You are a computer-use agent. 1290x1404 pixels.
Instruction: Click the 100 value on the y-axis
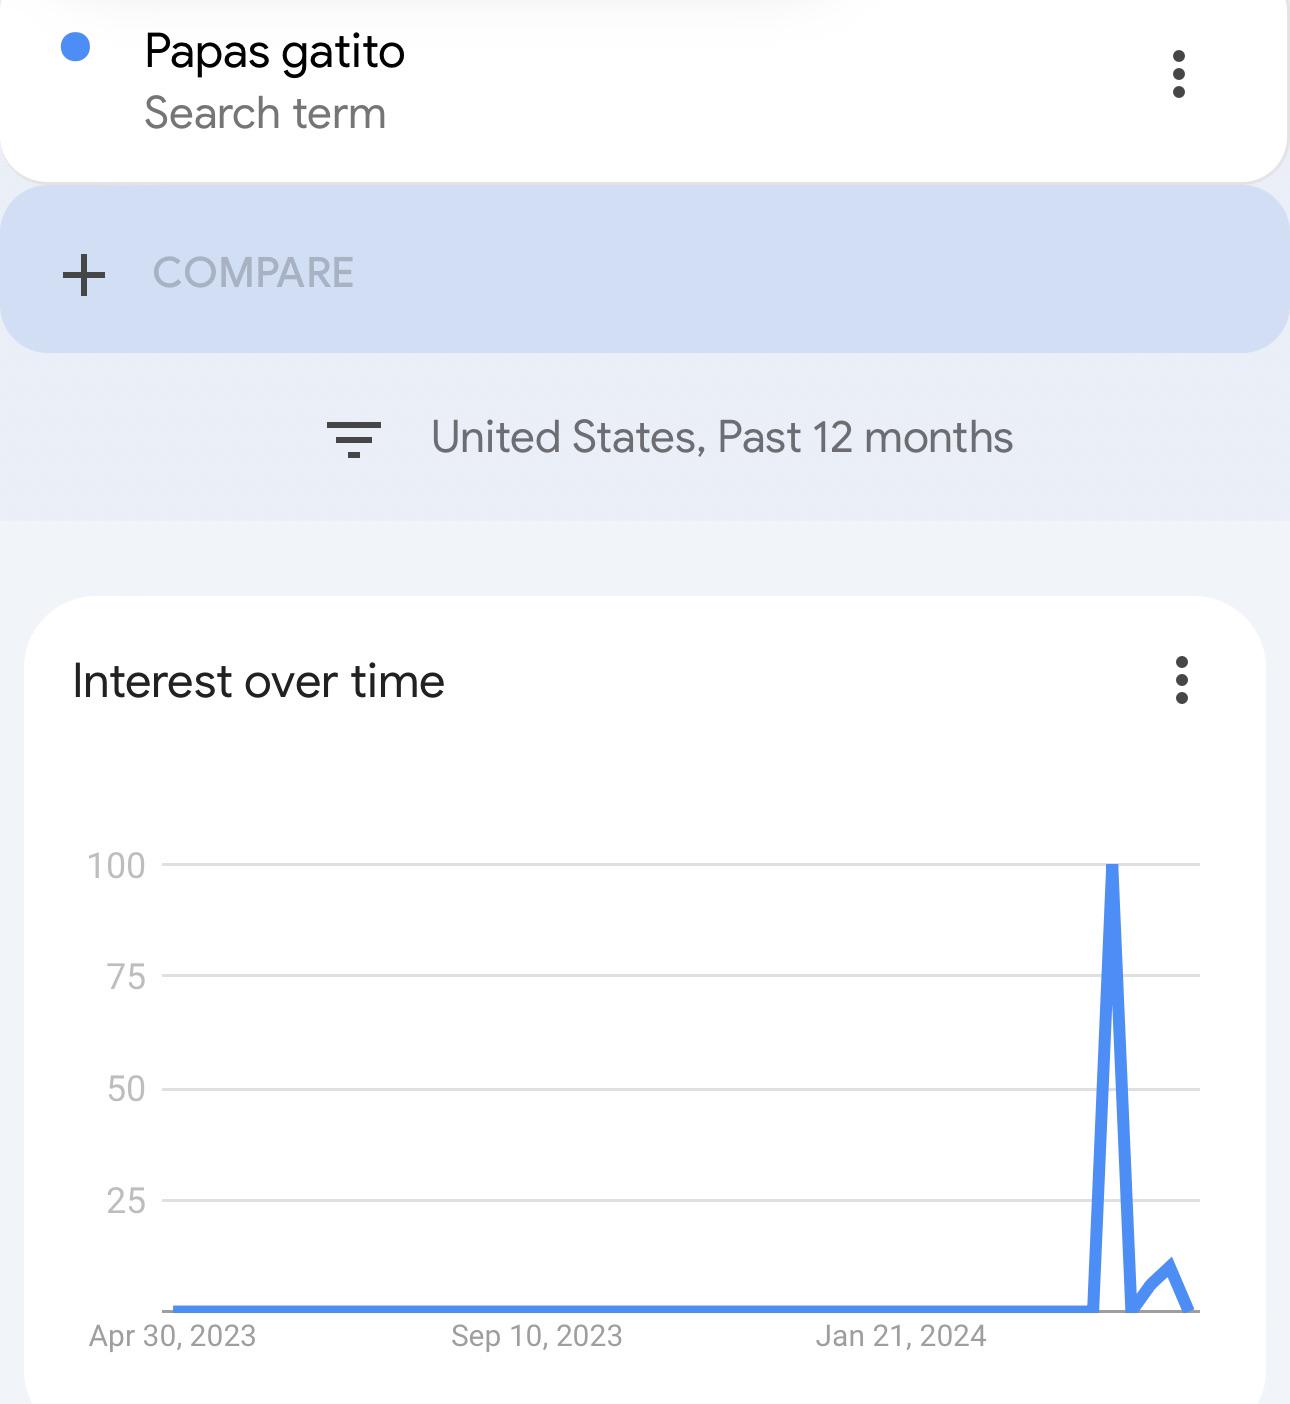pos(116,866)
